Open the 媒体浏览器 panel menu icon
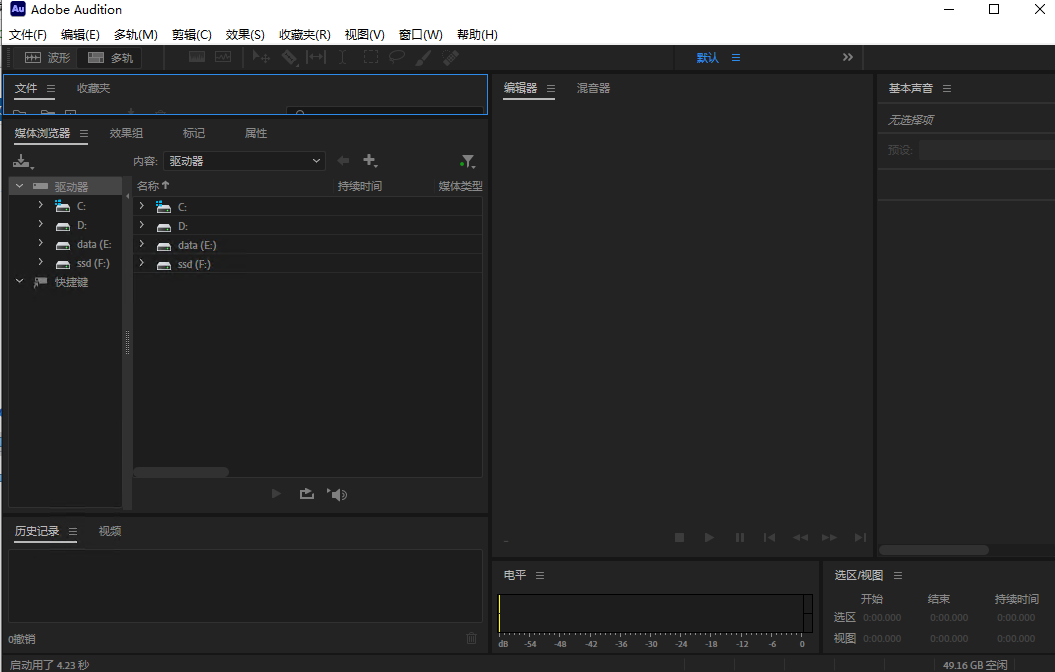Image resolution: width=1055 pixels, height=672 pixels. 84,133
